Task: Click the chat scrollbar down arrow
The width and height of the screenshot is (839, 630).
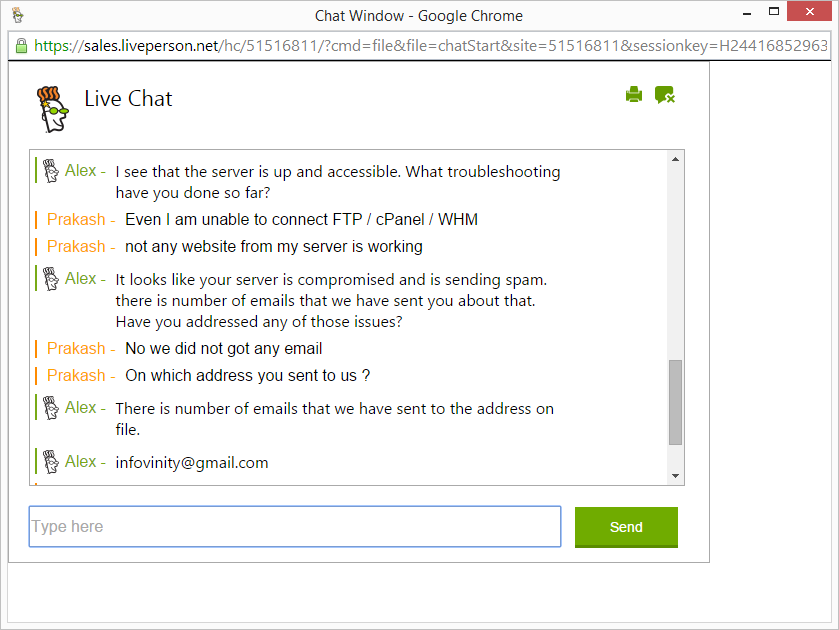Action: (x=675, y=476)
